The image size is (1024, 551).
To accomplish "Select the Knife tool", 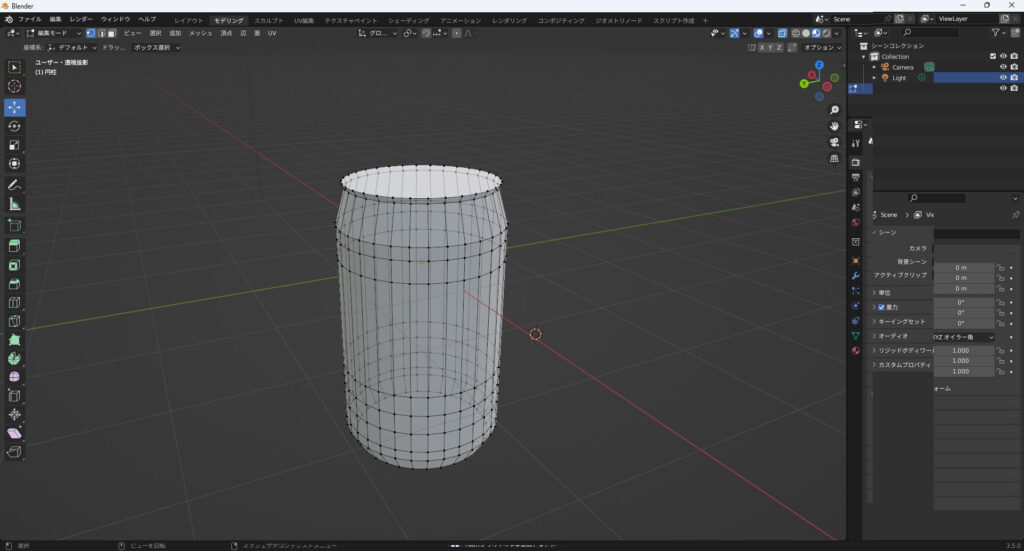I will [14, 321].
